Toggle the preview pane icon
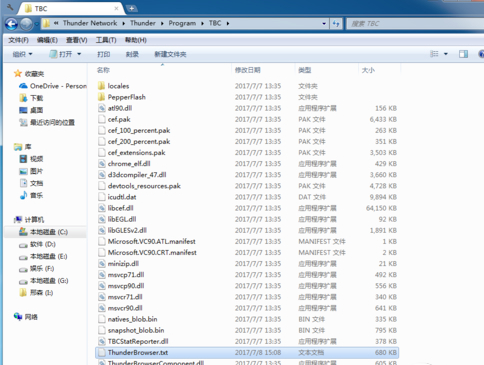Viewport: 484px width, 365px height. click(x=463, y=54)
